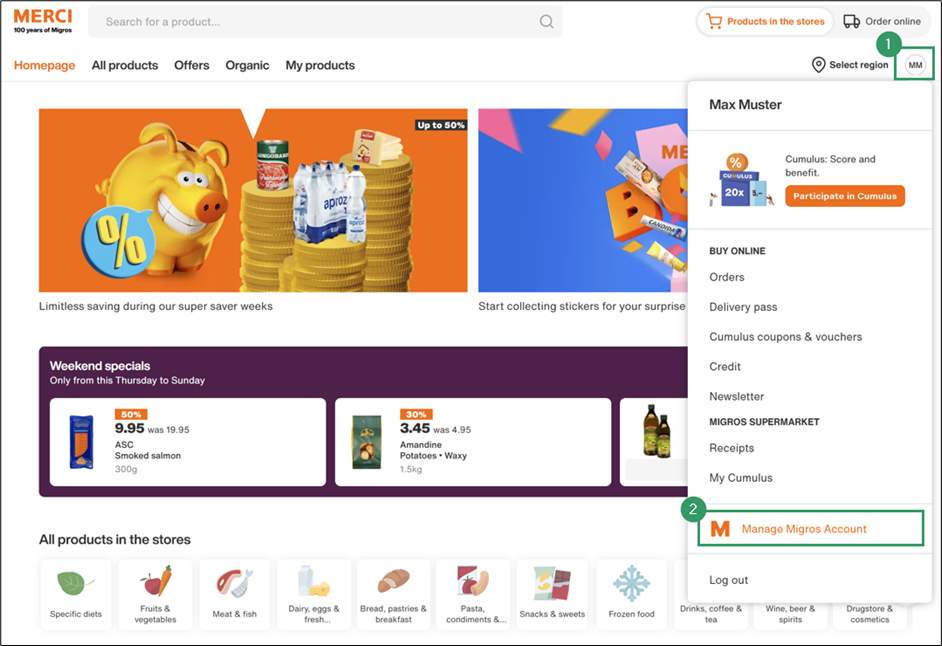The image size is (942, 646).
Task: Click the Cumulus promo illustration
Action: click(x=741, y=180)
